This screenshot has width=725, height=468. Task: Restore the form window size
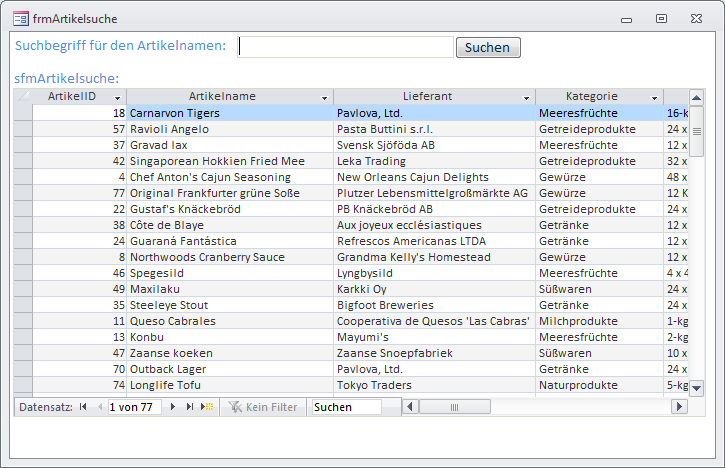[661, 18]
